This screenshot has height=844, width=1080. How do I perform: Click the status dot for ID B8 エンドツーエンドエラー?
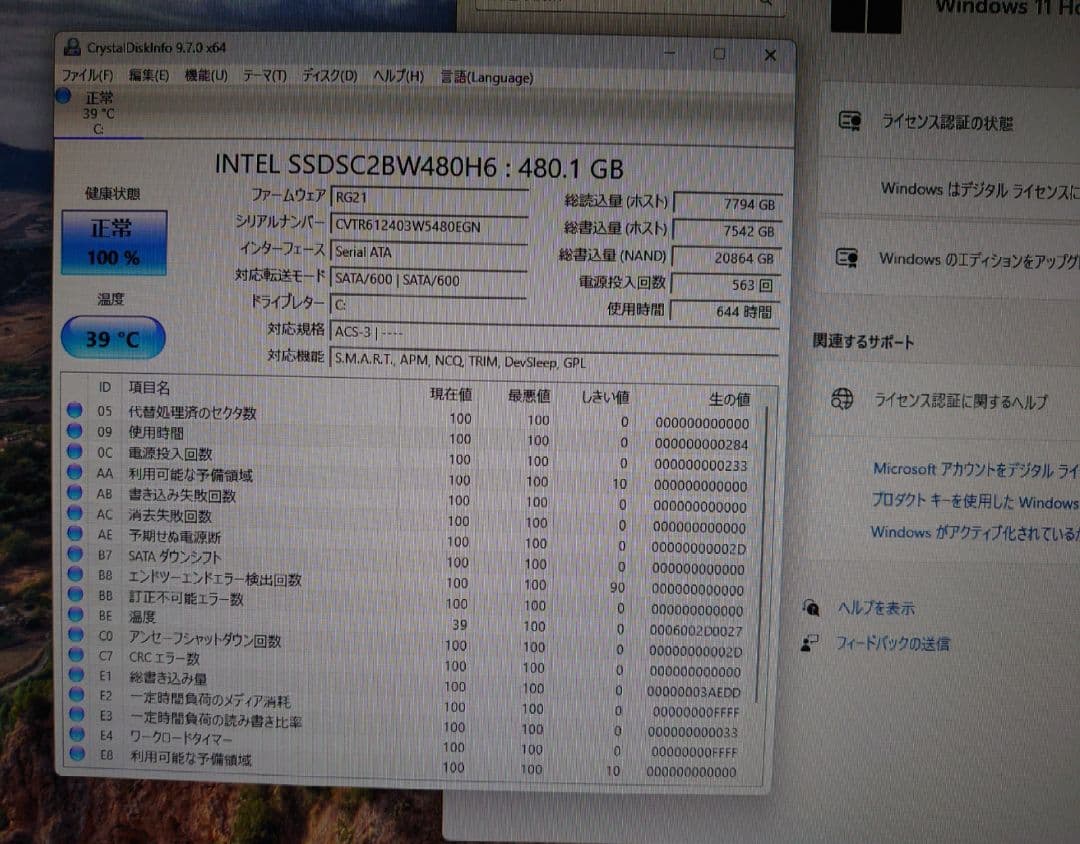pos(75,574)
